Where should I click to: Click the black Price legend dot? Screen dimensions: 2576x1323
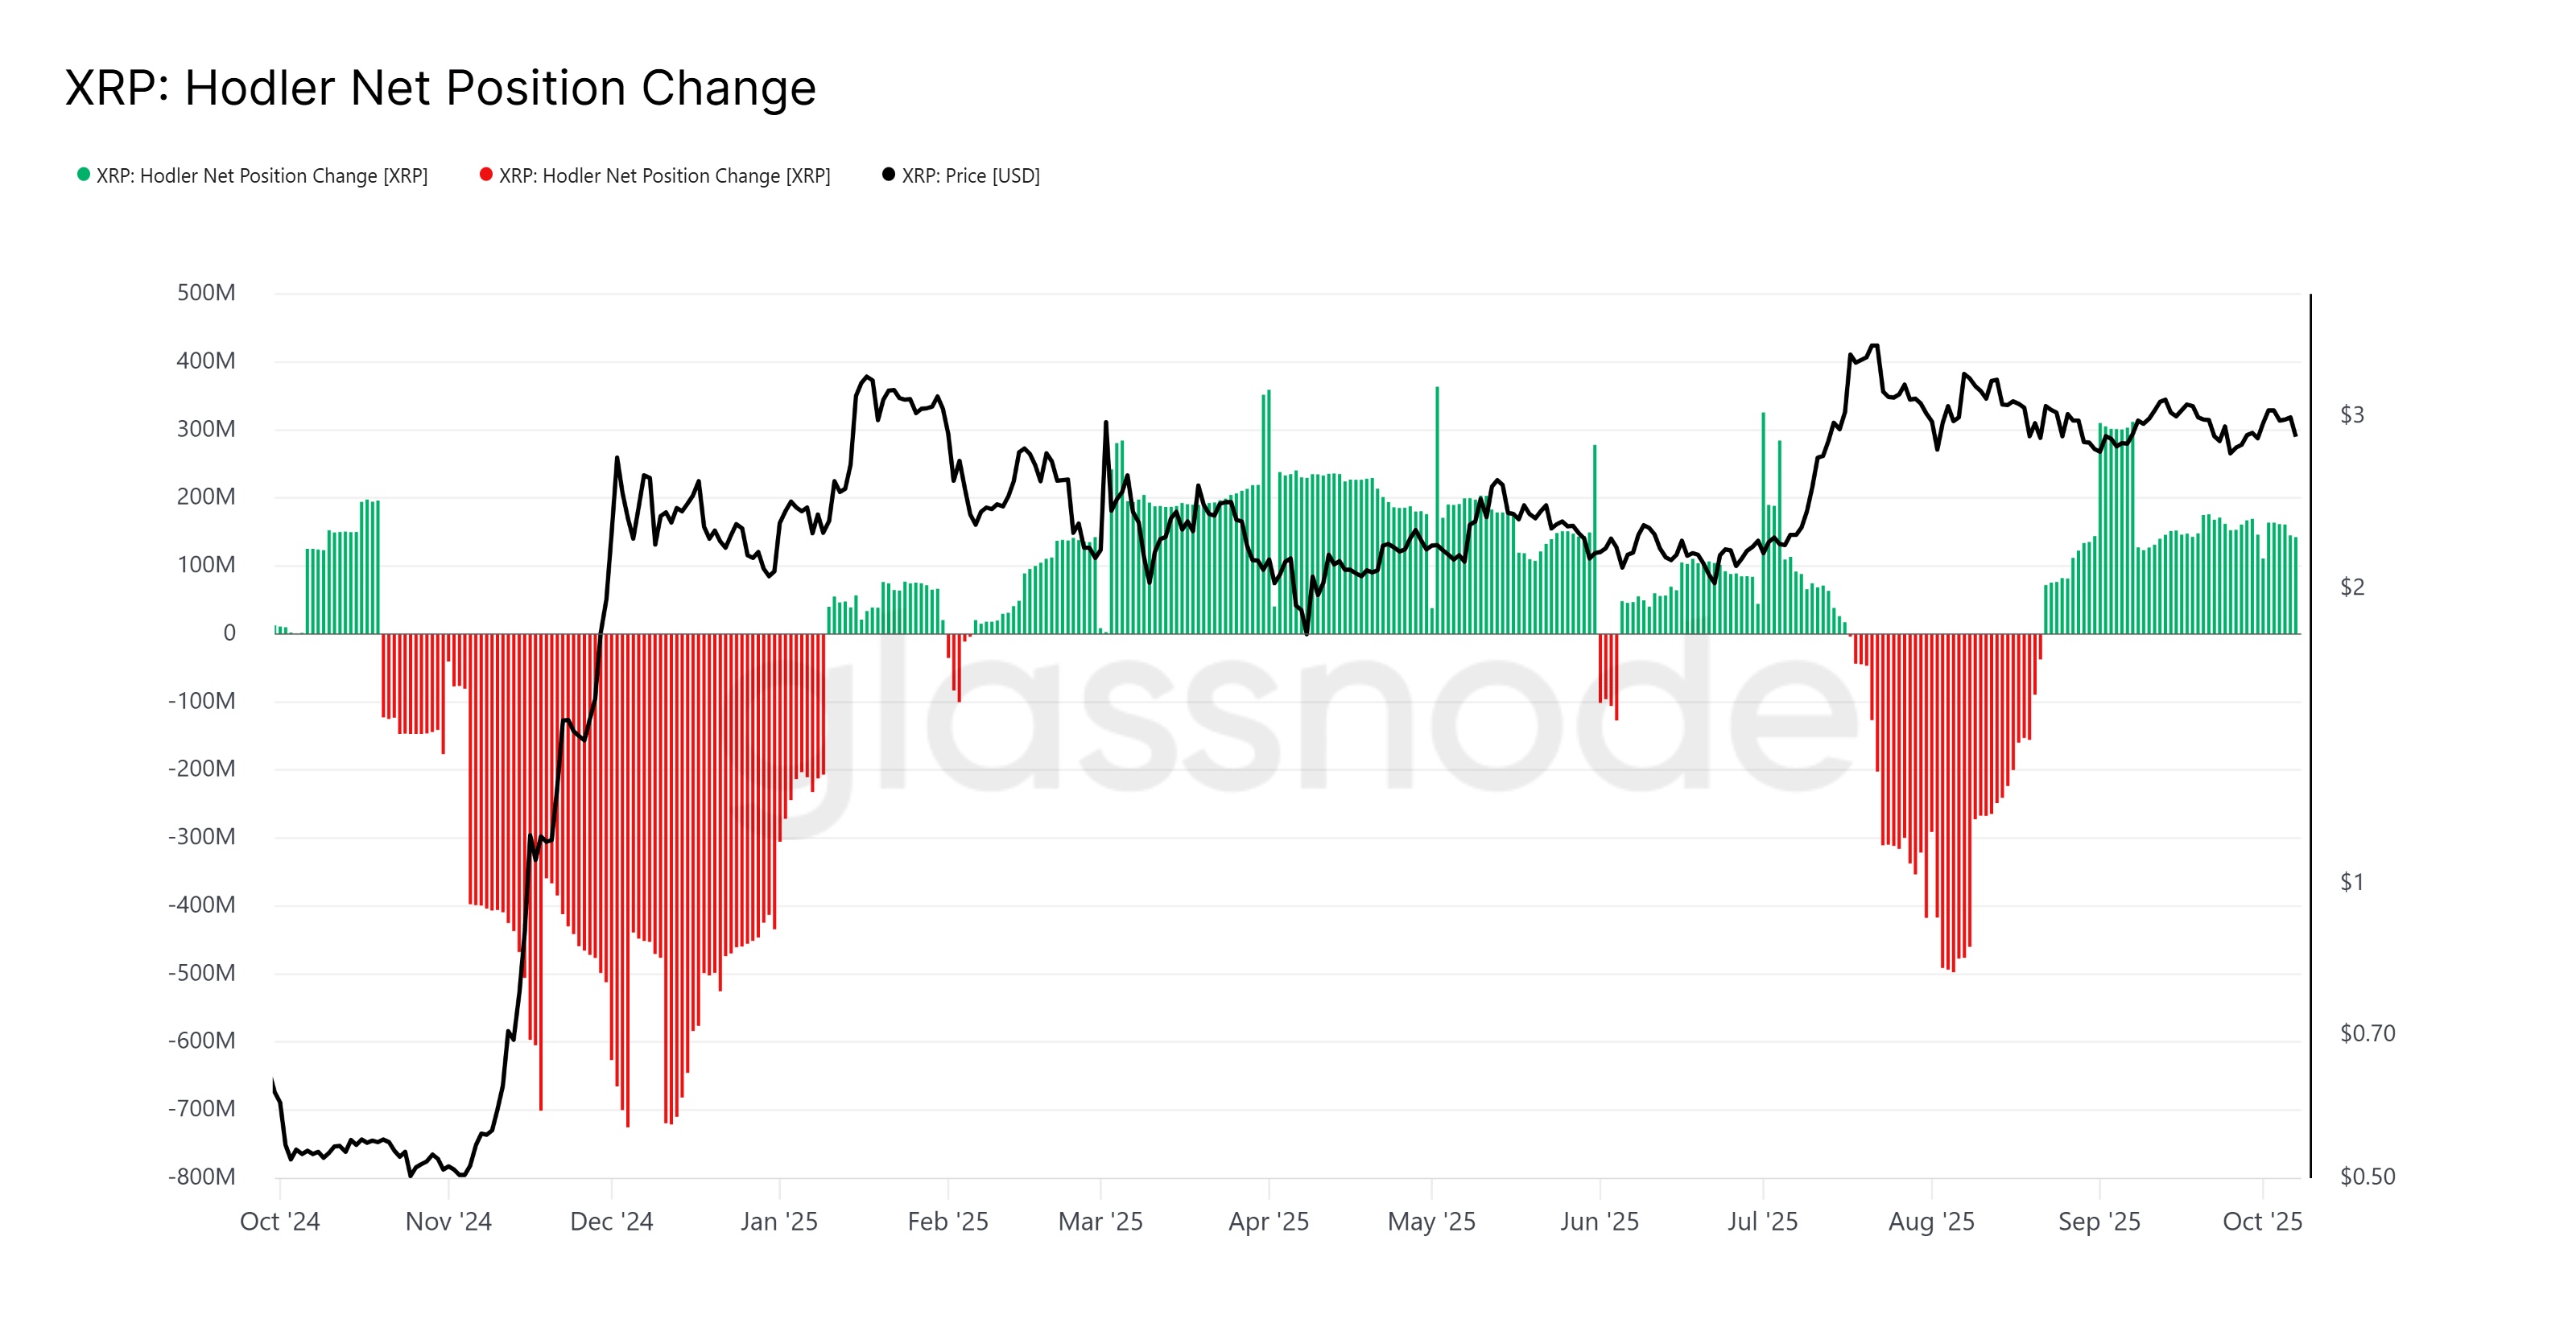point(888,175)
